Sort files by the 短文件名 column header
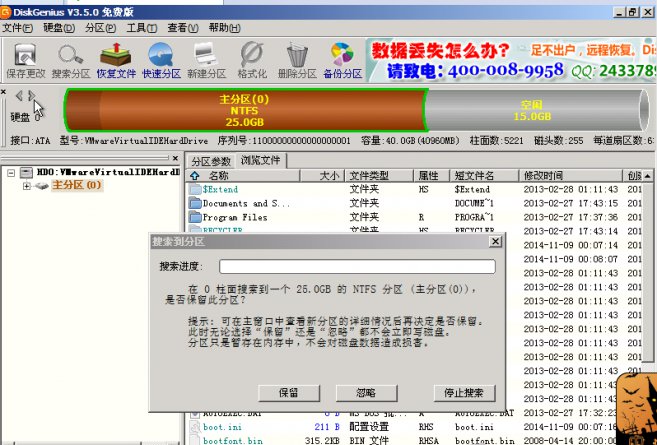Image resolution: width=657 pixels, height=445 pixels. pos(484,176)
